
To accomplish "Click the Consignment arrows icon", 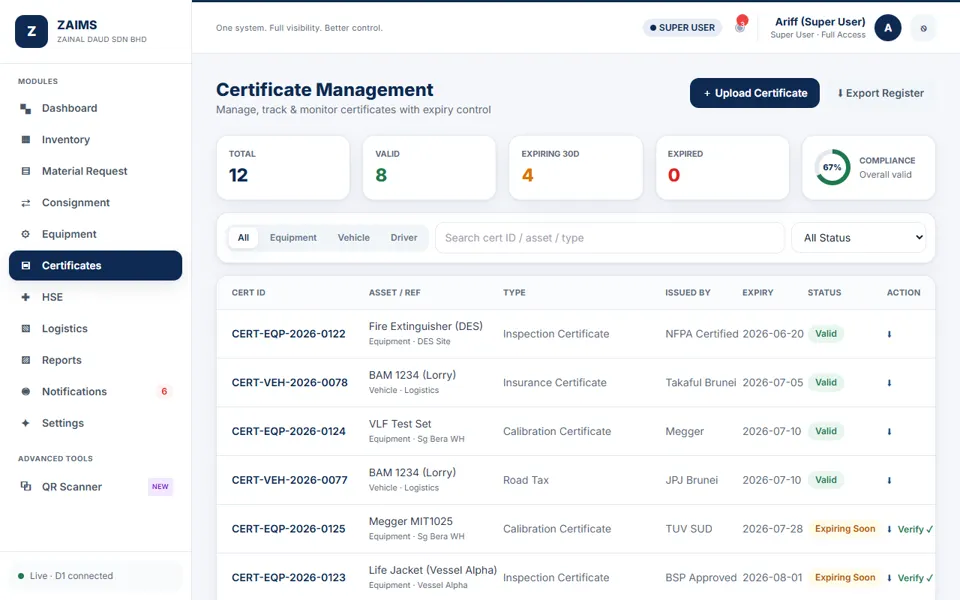I will [26, 203].
